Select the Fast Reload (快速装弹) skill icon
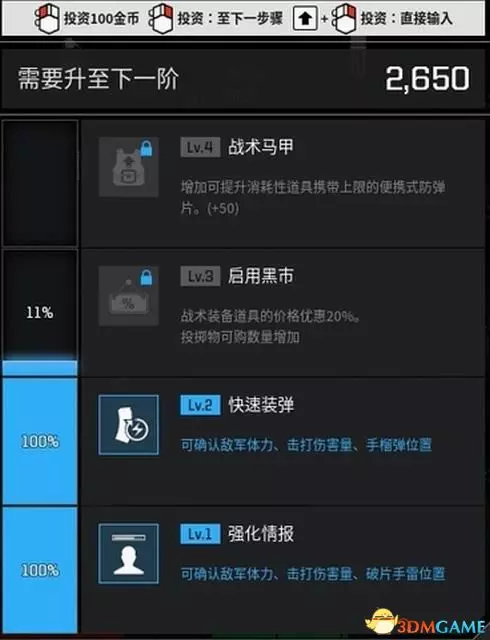This screenshot has height=640, width=490. pyautogui.click(x=128, y=424)
